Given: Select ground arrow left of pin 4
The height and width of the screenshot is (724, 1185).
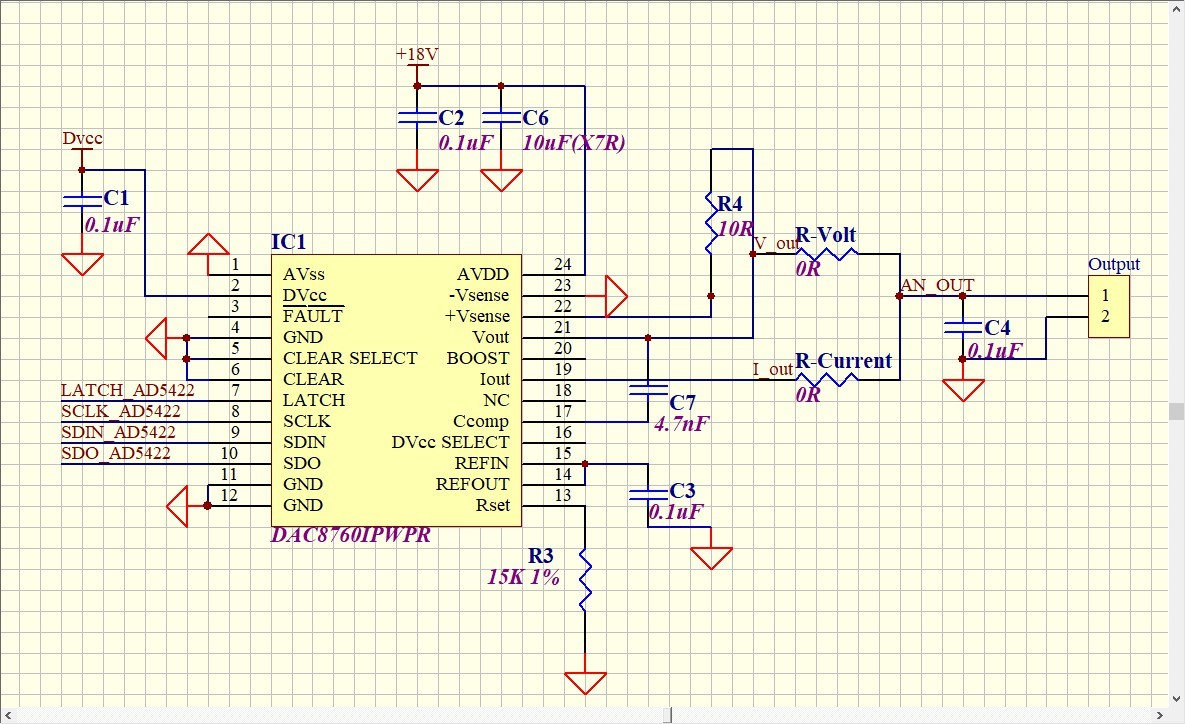Looking at the screenshot, I should 156,338.
